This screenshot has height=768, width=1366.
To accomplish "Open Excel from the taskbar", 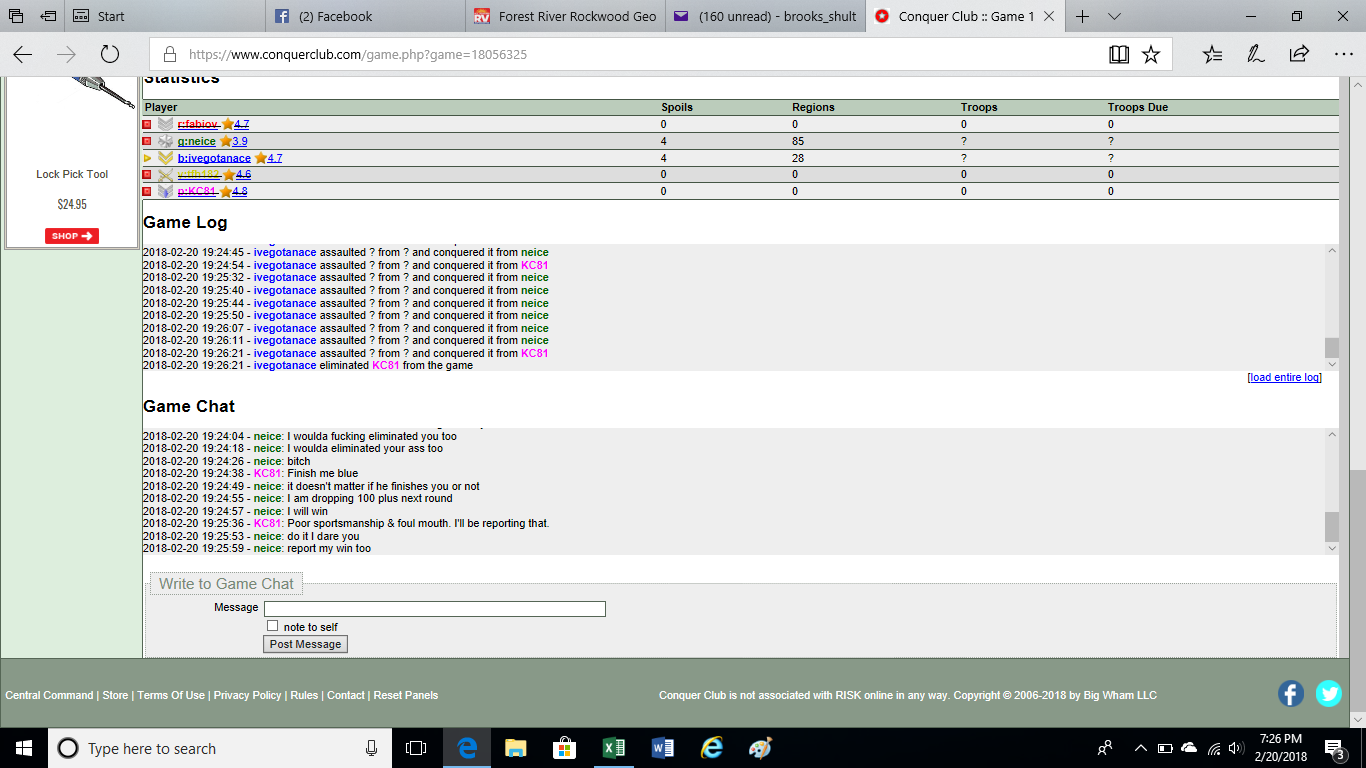I will tap(614, 748).
